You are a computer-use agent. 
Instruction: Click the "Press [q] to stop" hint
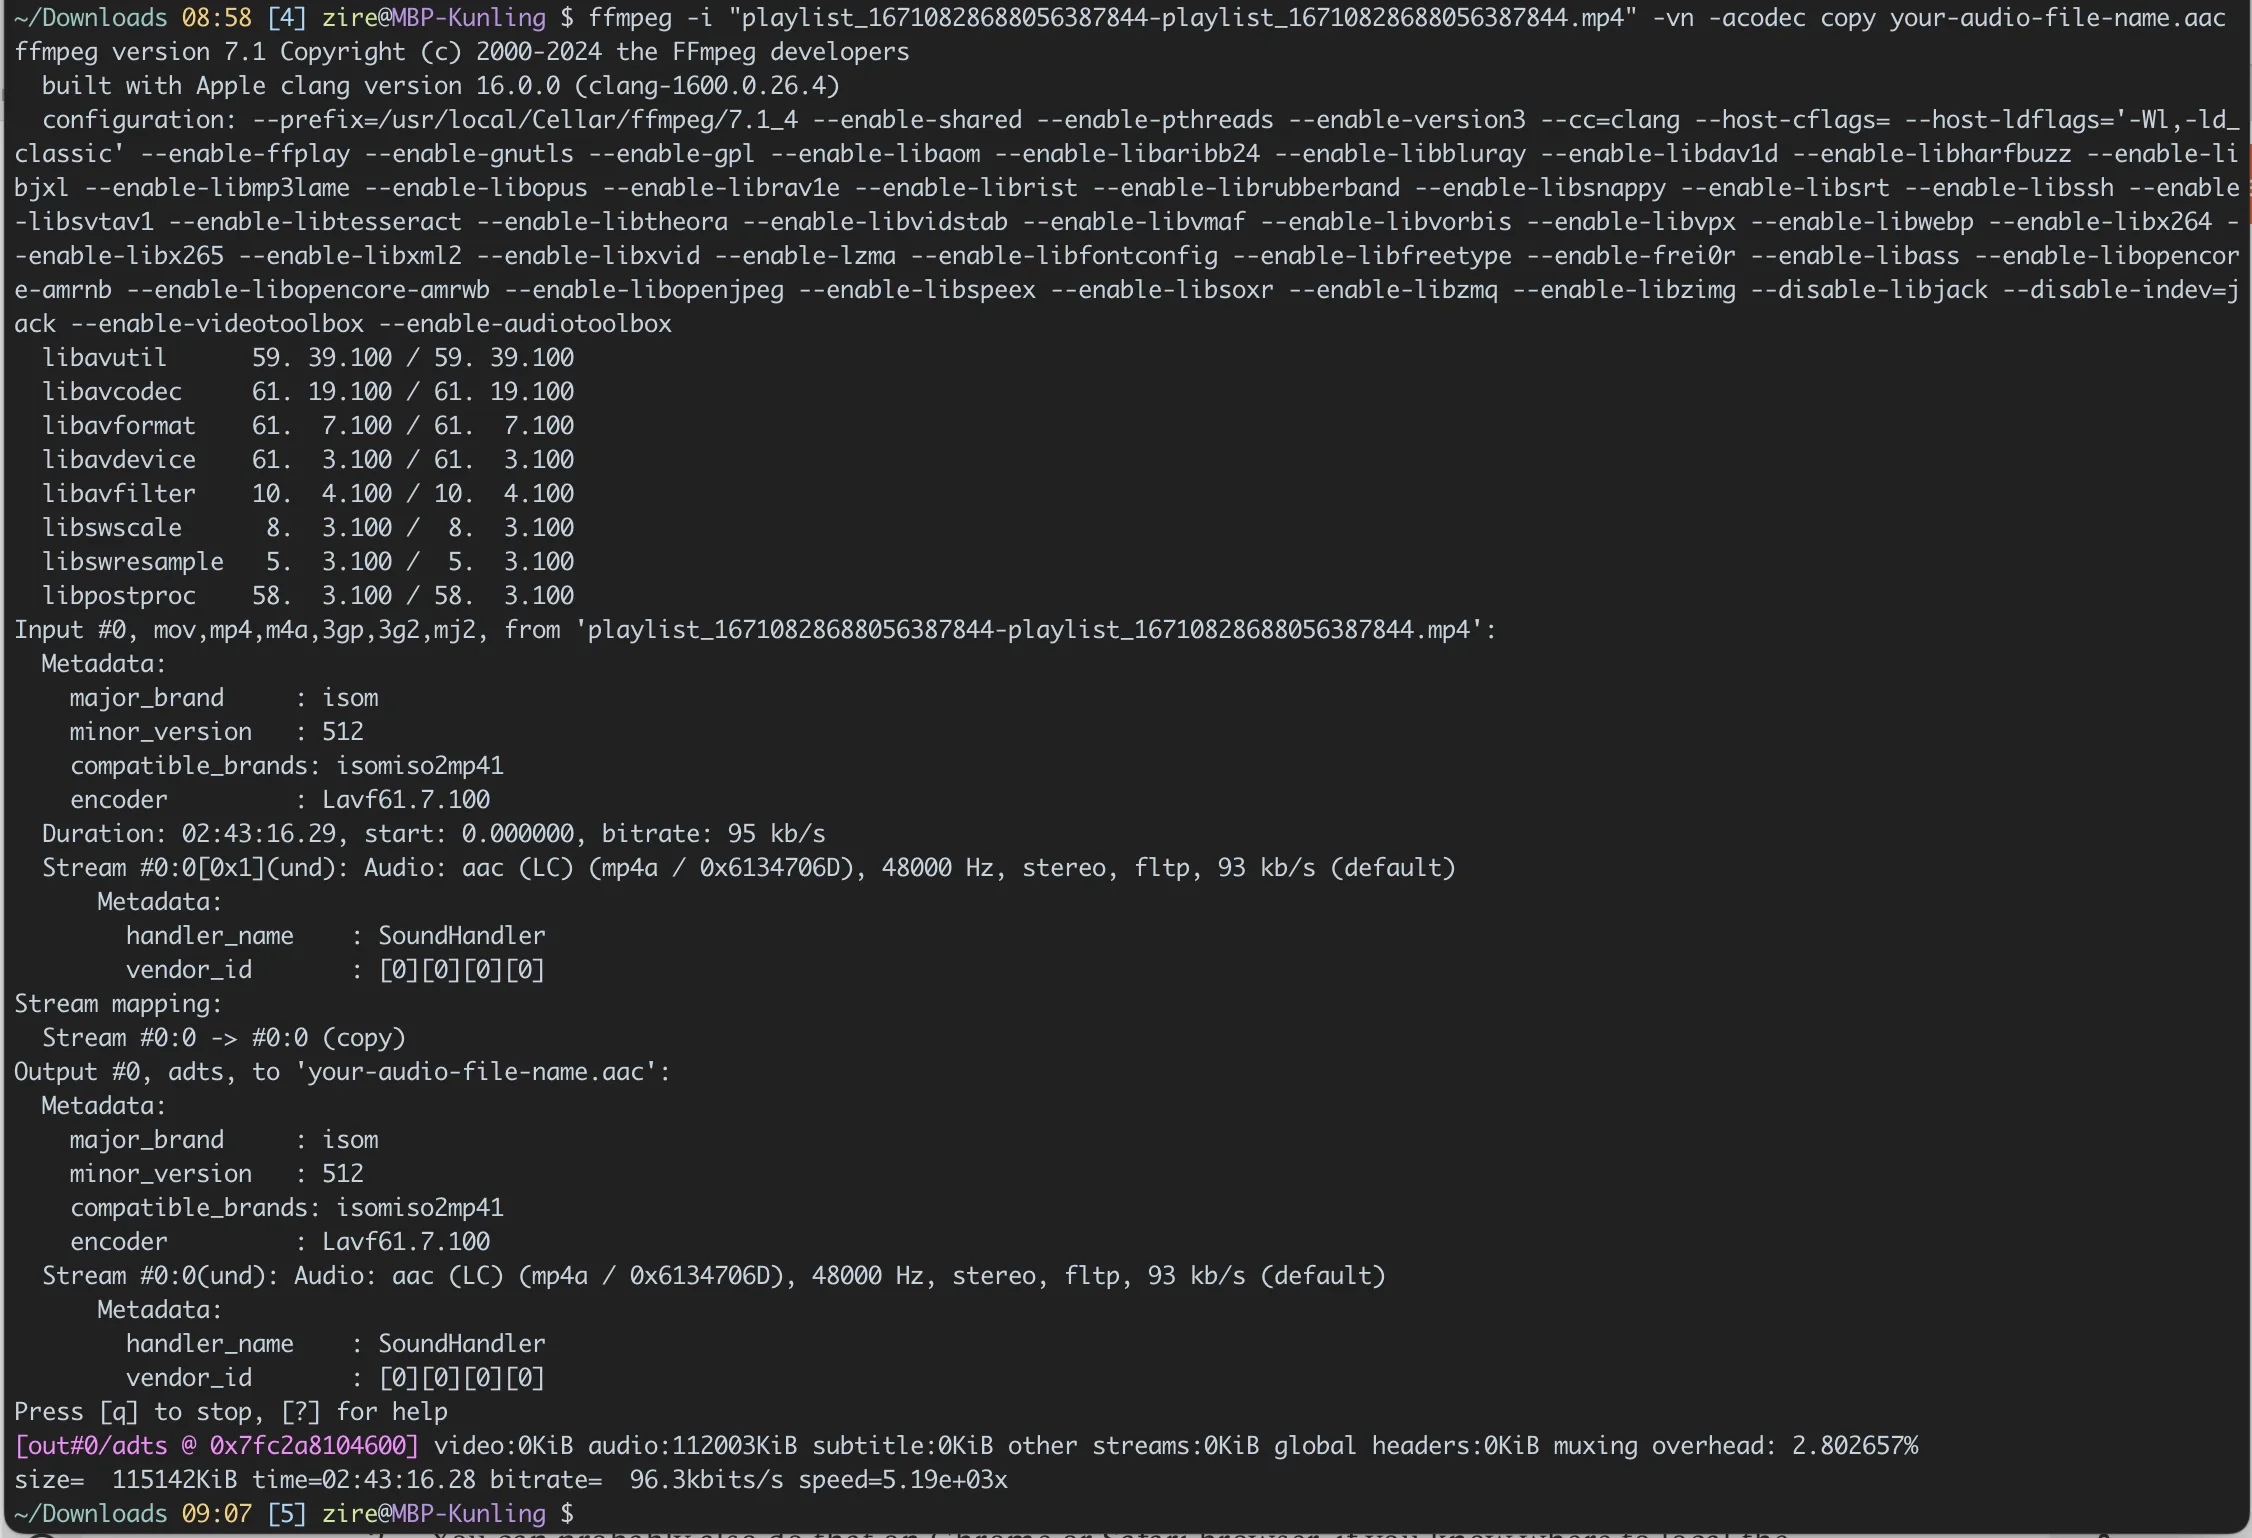click(x=230, y=1412)
